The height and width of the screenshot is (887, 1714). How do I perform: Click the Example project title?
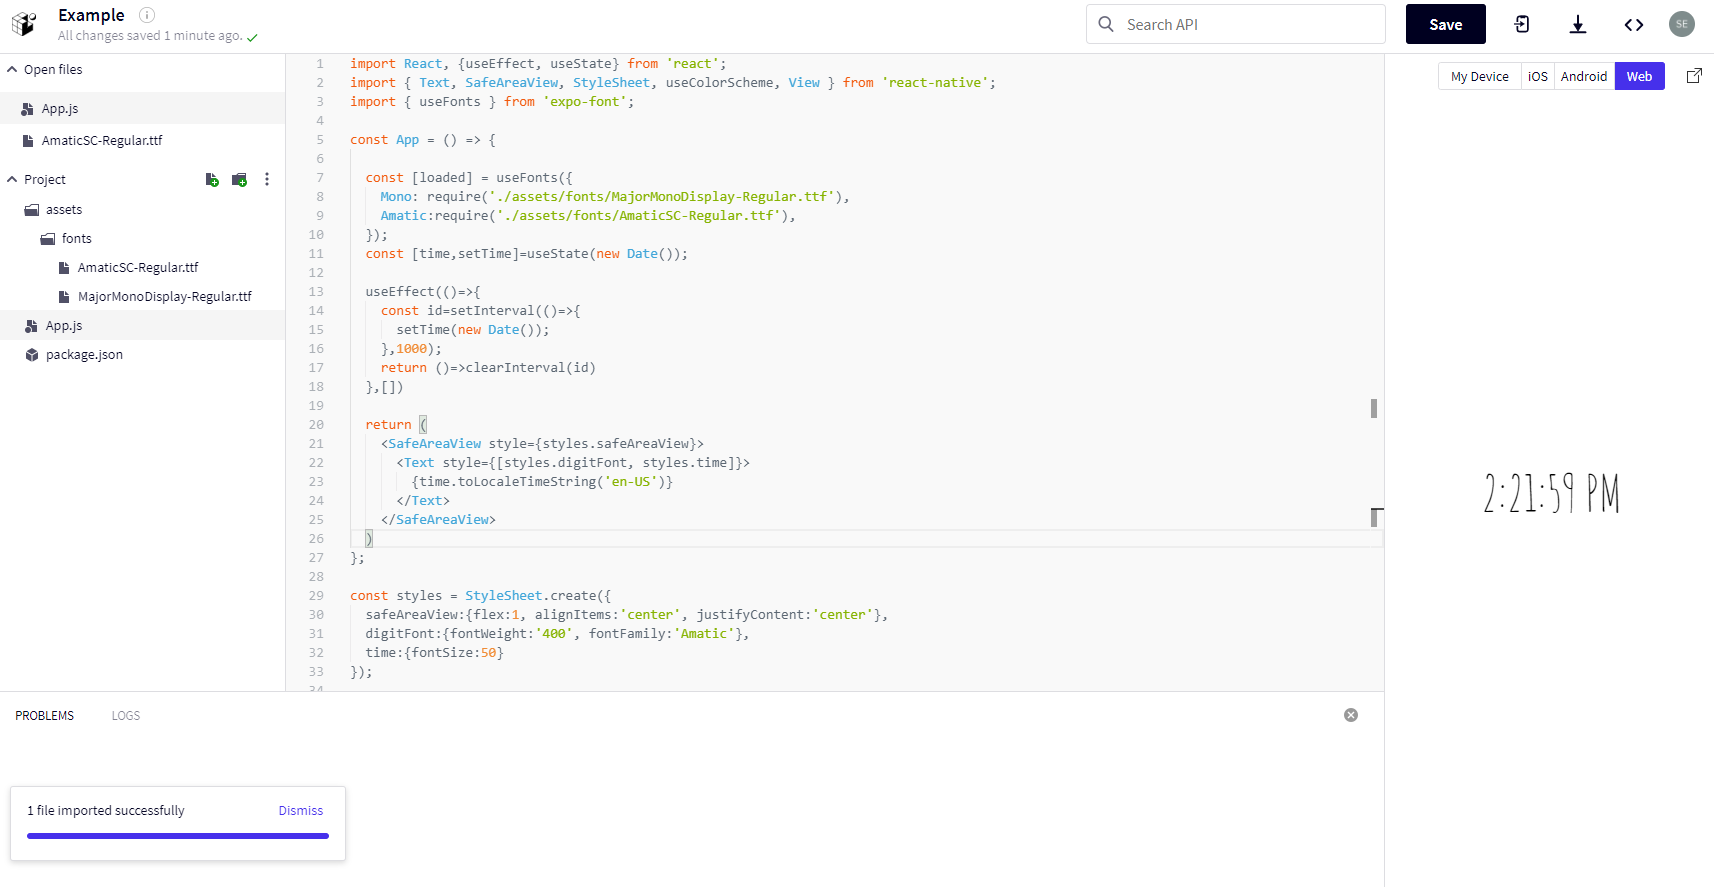click(91, 15)
